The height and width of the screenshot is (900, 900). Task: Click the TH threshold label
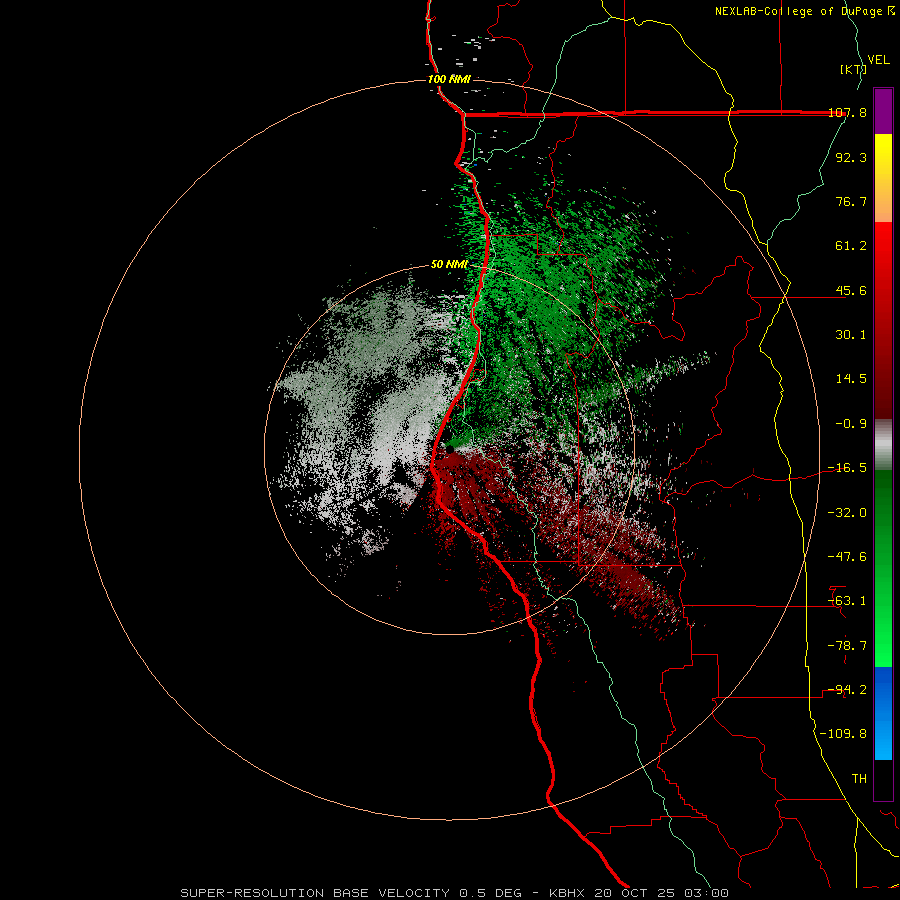tap(859, 779)
